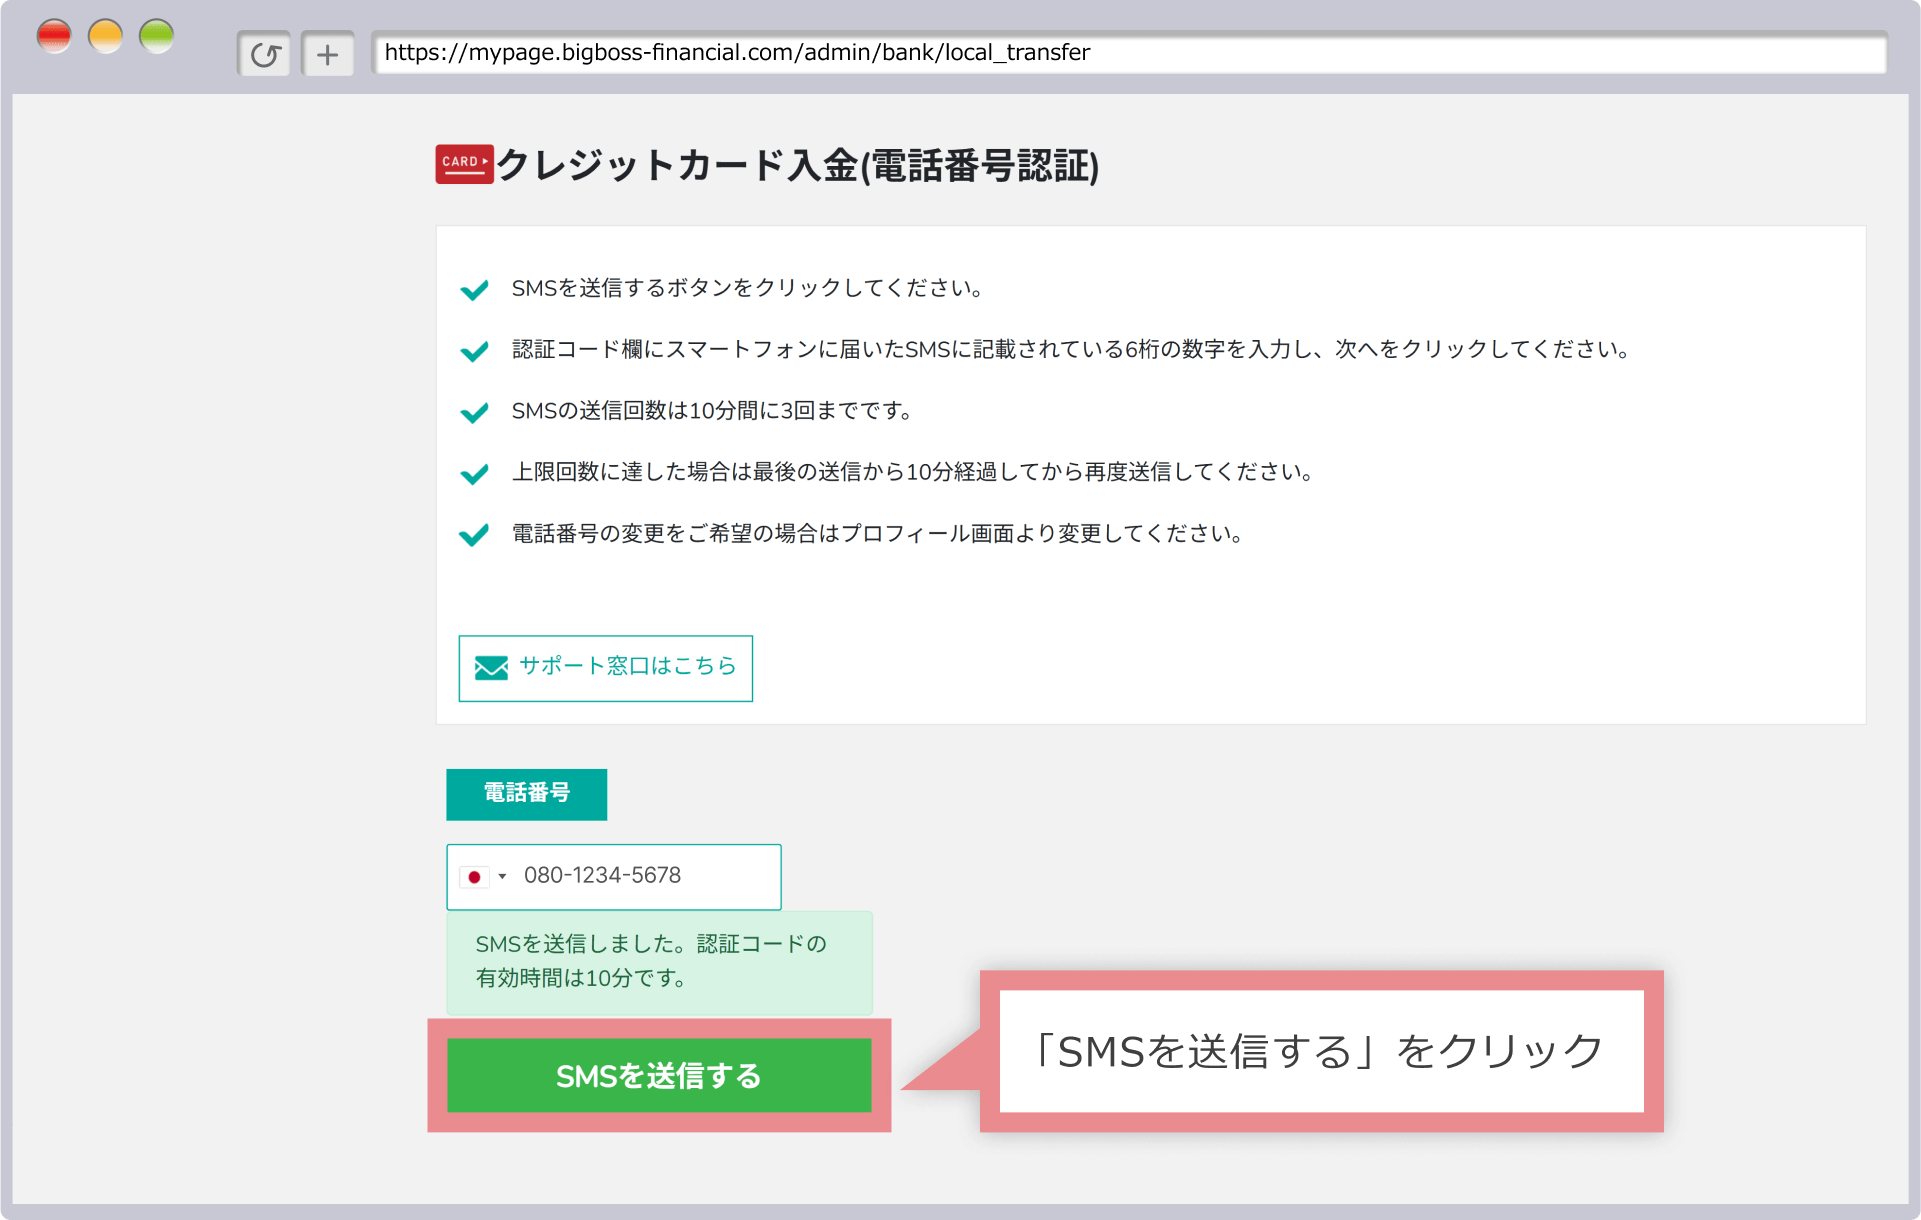Screen dimensions: 1921x1220
Task: Click the red CARD icon in heading
Action: 464,164
